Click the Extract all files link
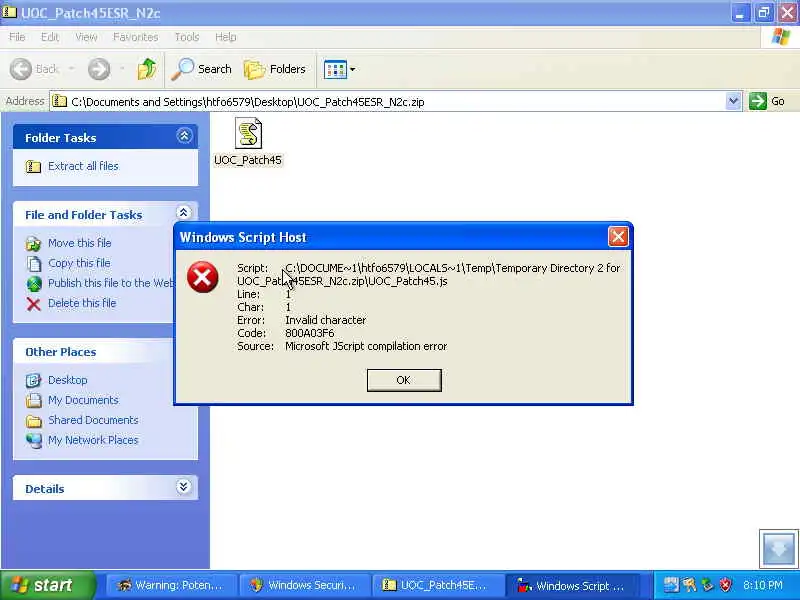800x600 pixels. pyautogui.click(x=83, y=166)
